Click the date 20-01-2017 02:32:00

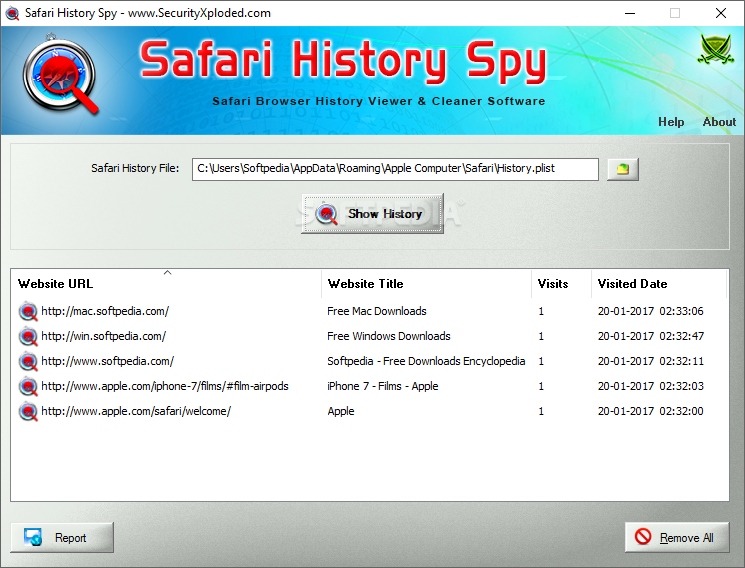[x=650, y=411]
